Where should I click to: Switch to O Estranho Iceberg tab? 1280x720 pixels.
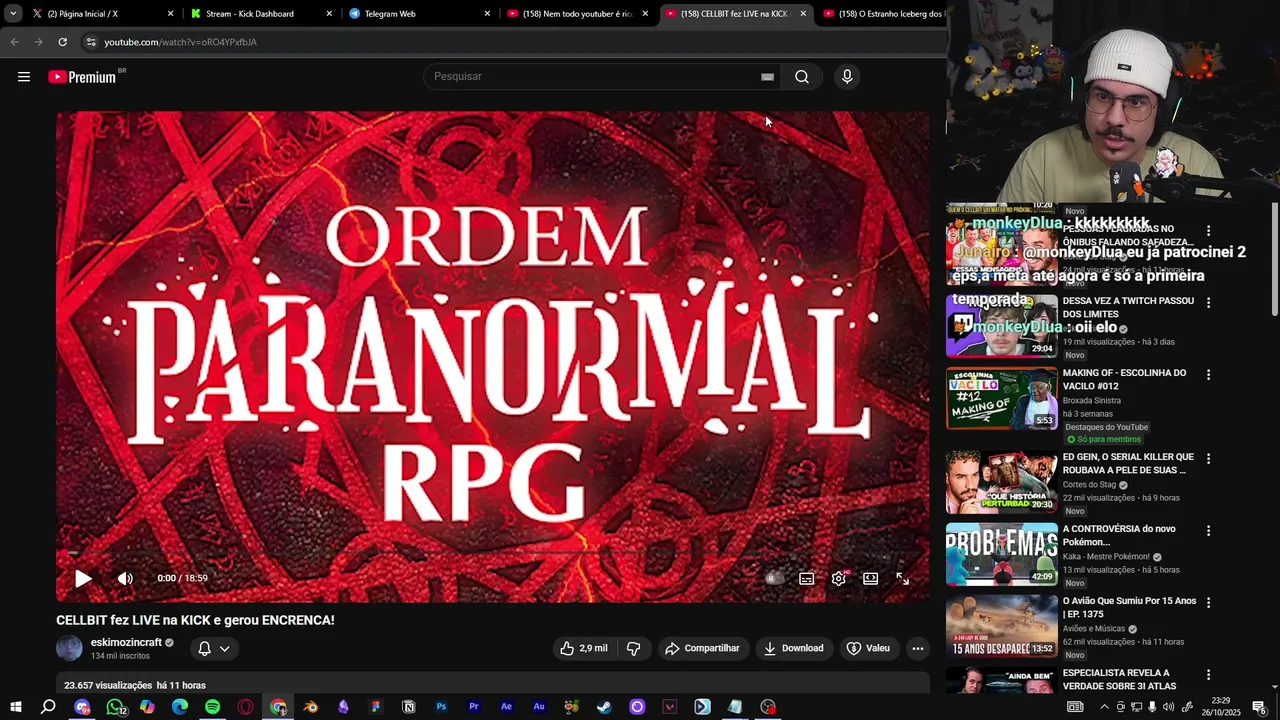pos(882,13)
